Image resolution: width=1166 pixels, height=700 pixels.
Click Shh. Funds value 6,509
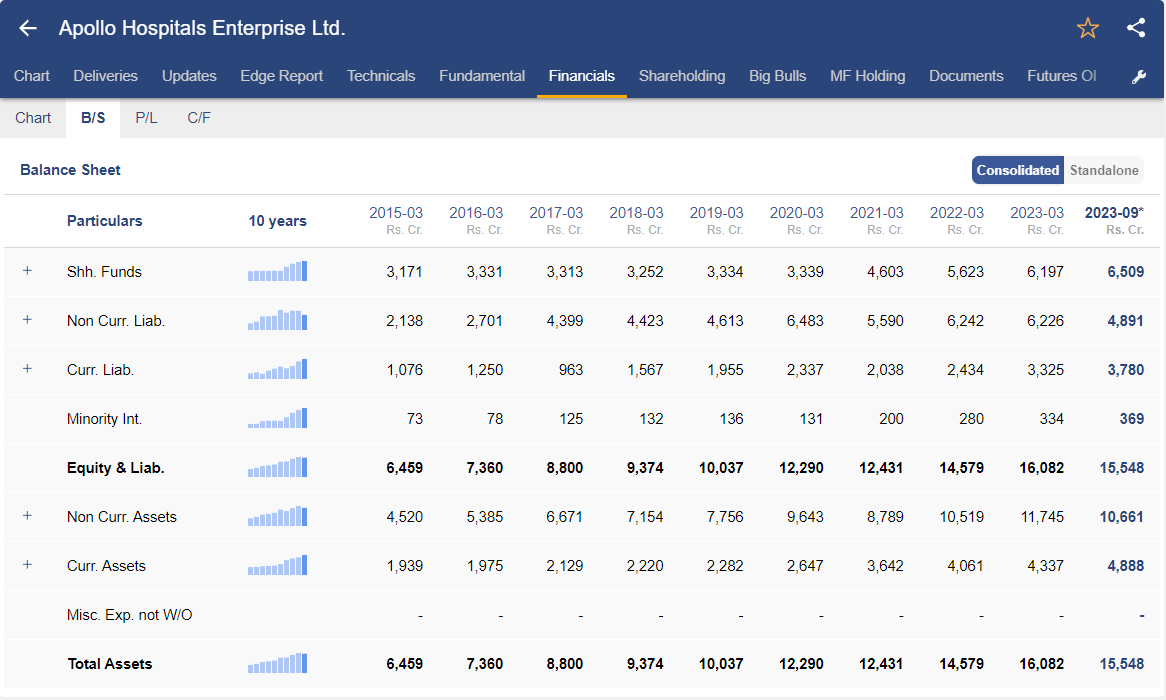point(1125,272)
